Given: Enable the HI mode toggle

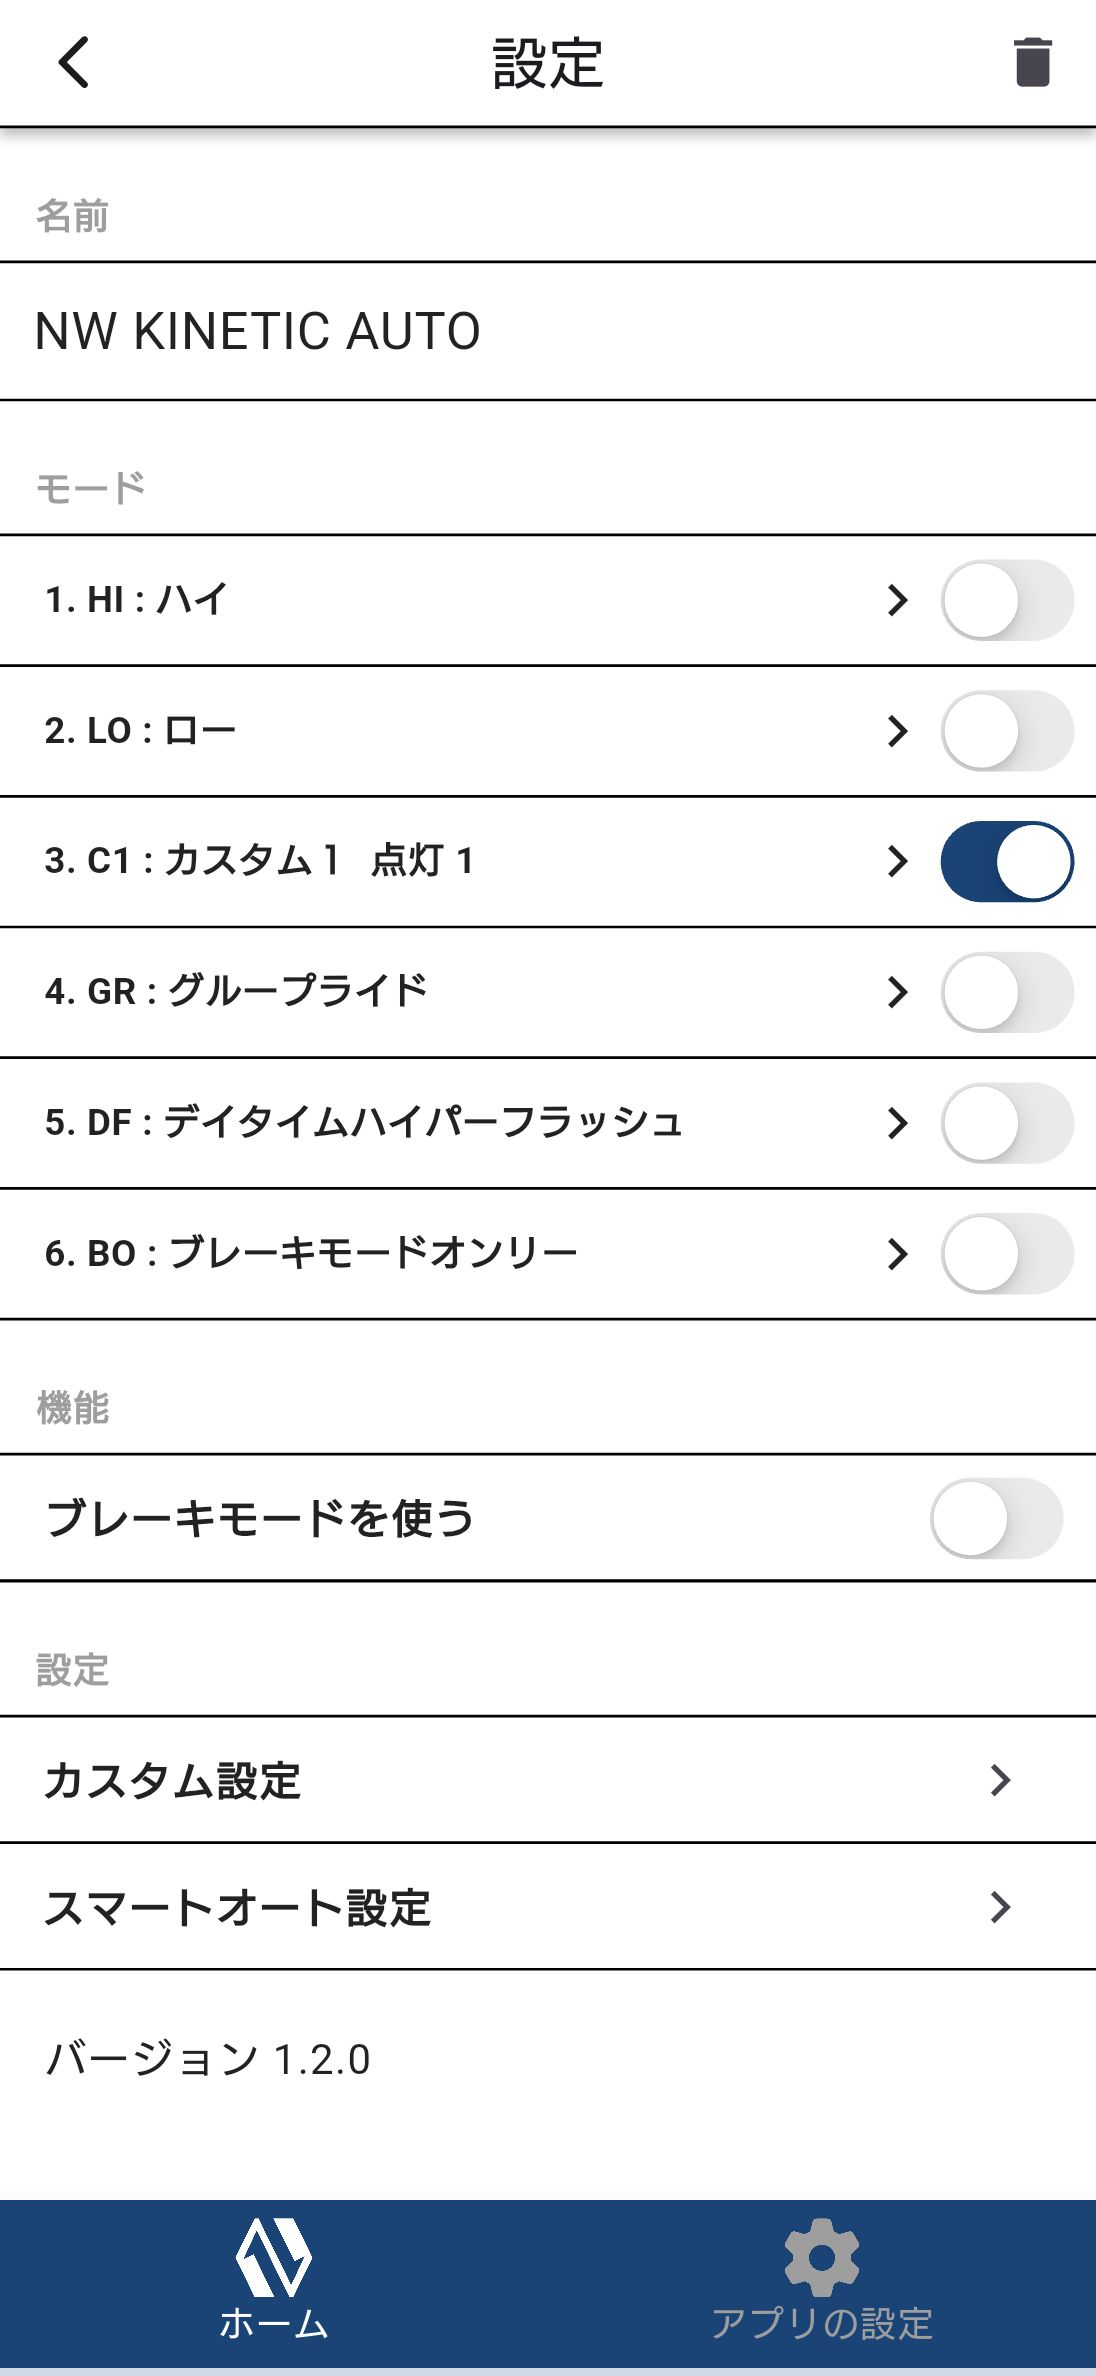Looking at the screenshot, I should coord(1006,600).
